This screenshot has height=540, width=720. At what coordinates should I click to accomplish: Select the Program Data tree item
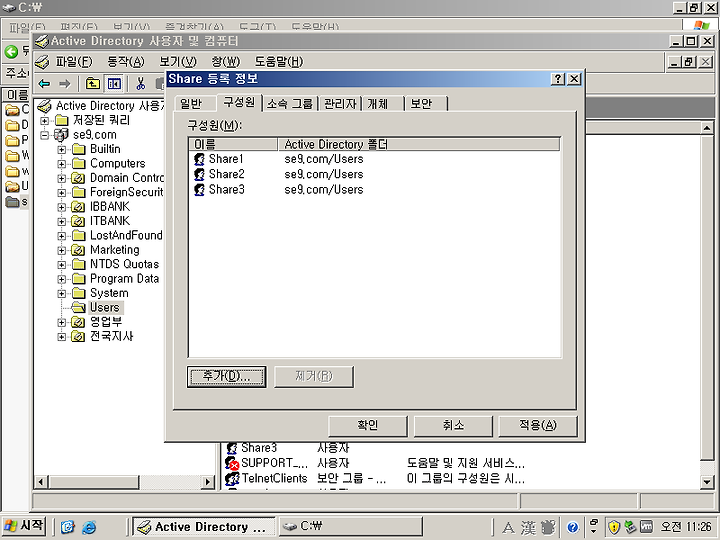[124, 279]
